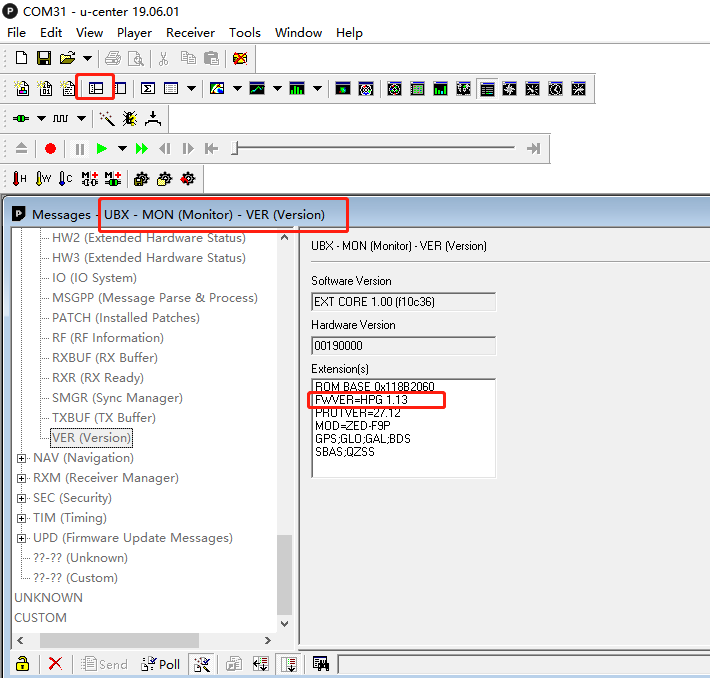Click the horizontal scroll right arrow
Image resolution: width=710 pixels, height=678 pixels.
pyautogui.click(x=268, y=640)
